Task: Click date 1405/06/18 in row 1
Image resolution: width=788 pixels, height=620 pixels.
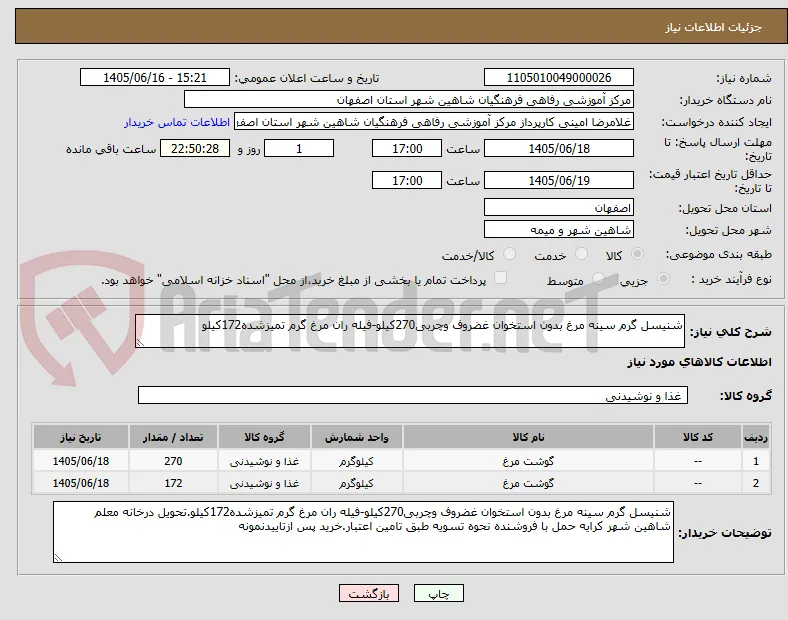Action: (80, 461)
